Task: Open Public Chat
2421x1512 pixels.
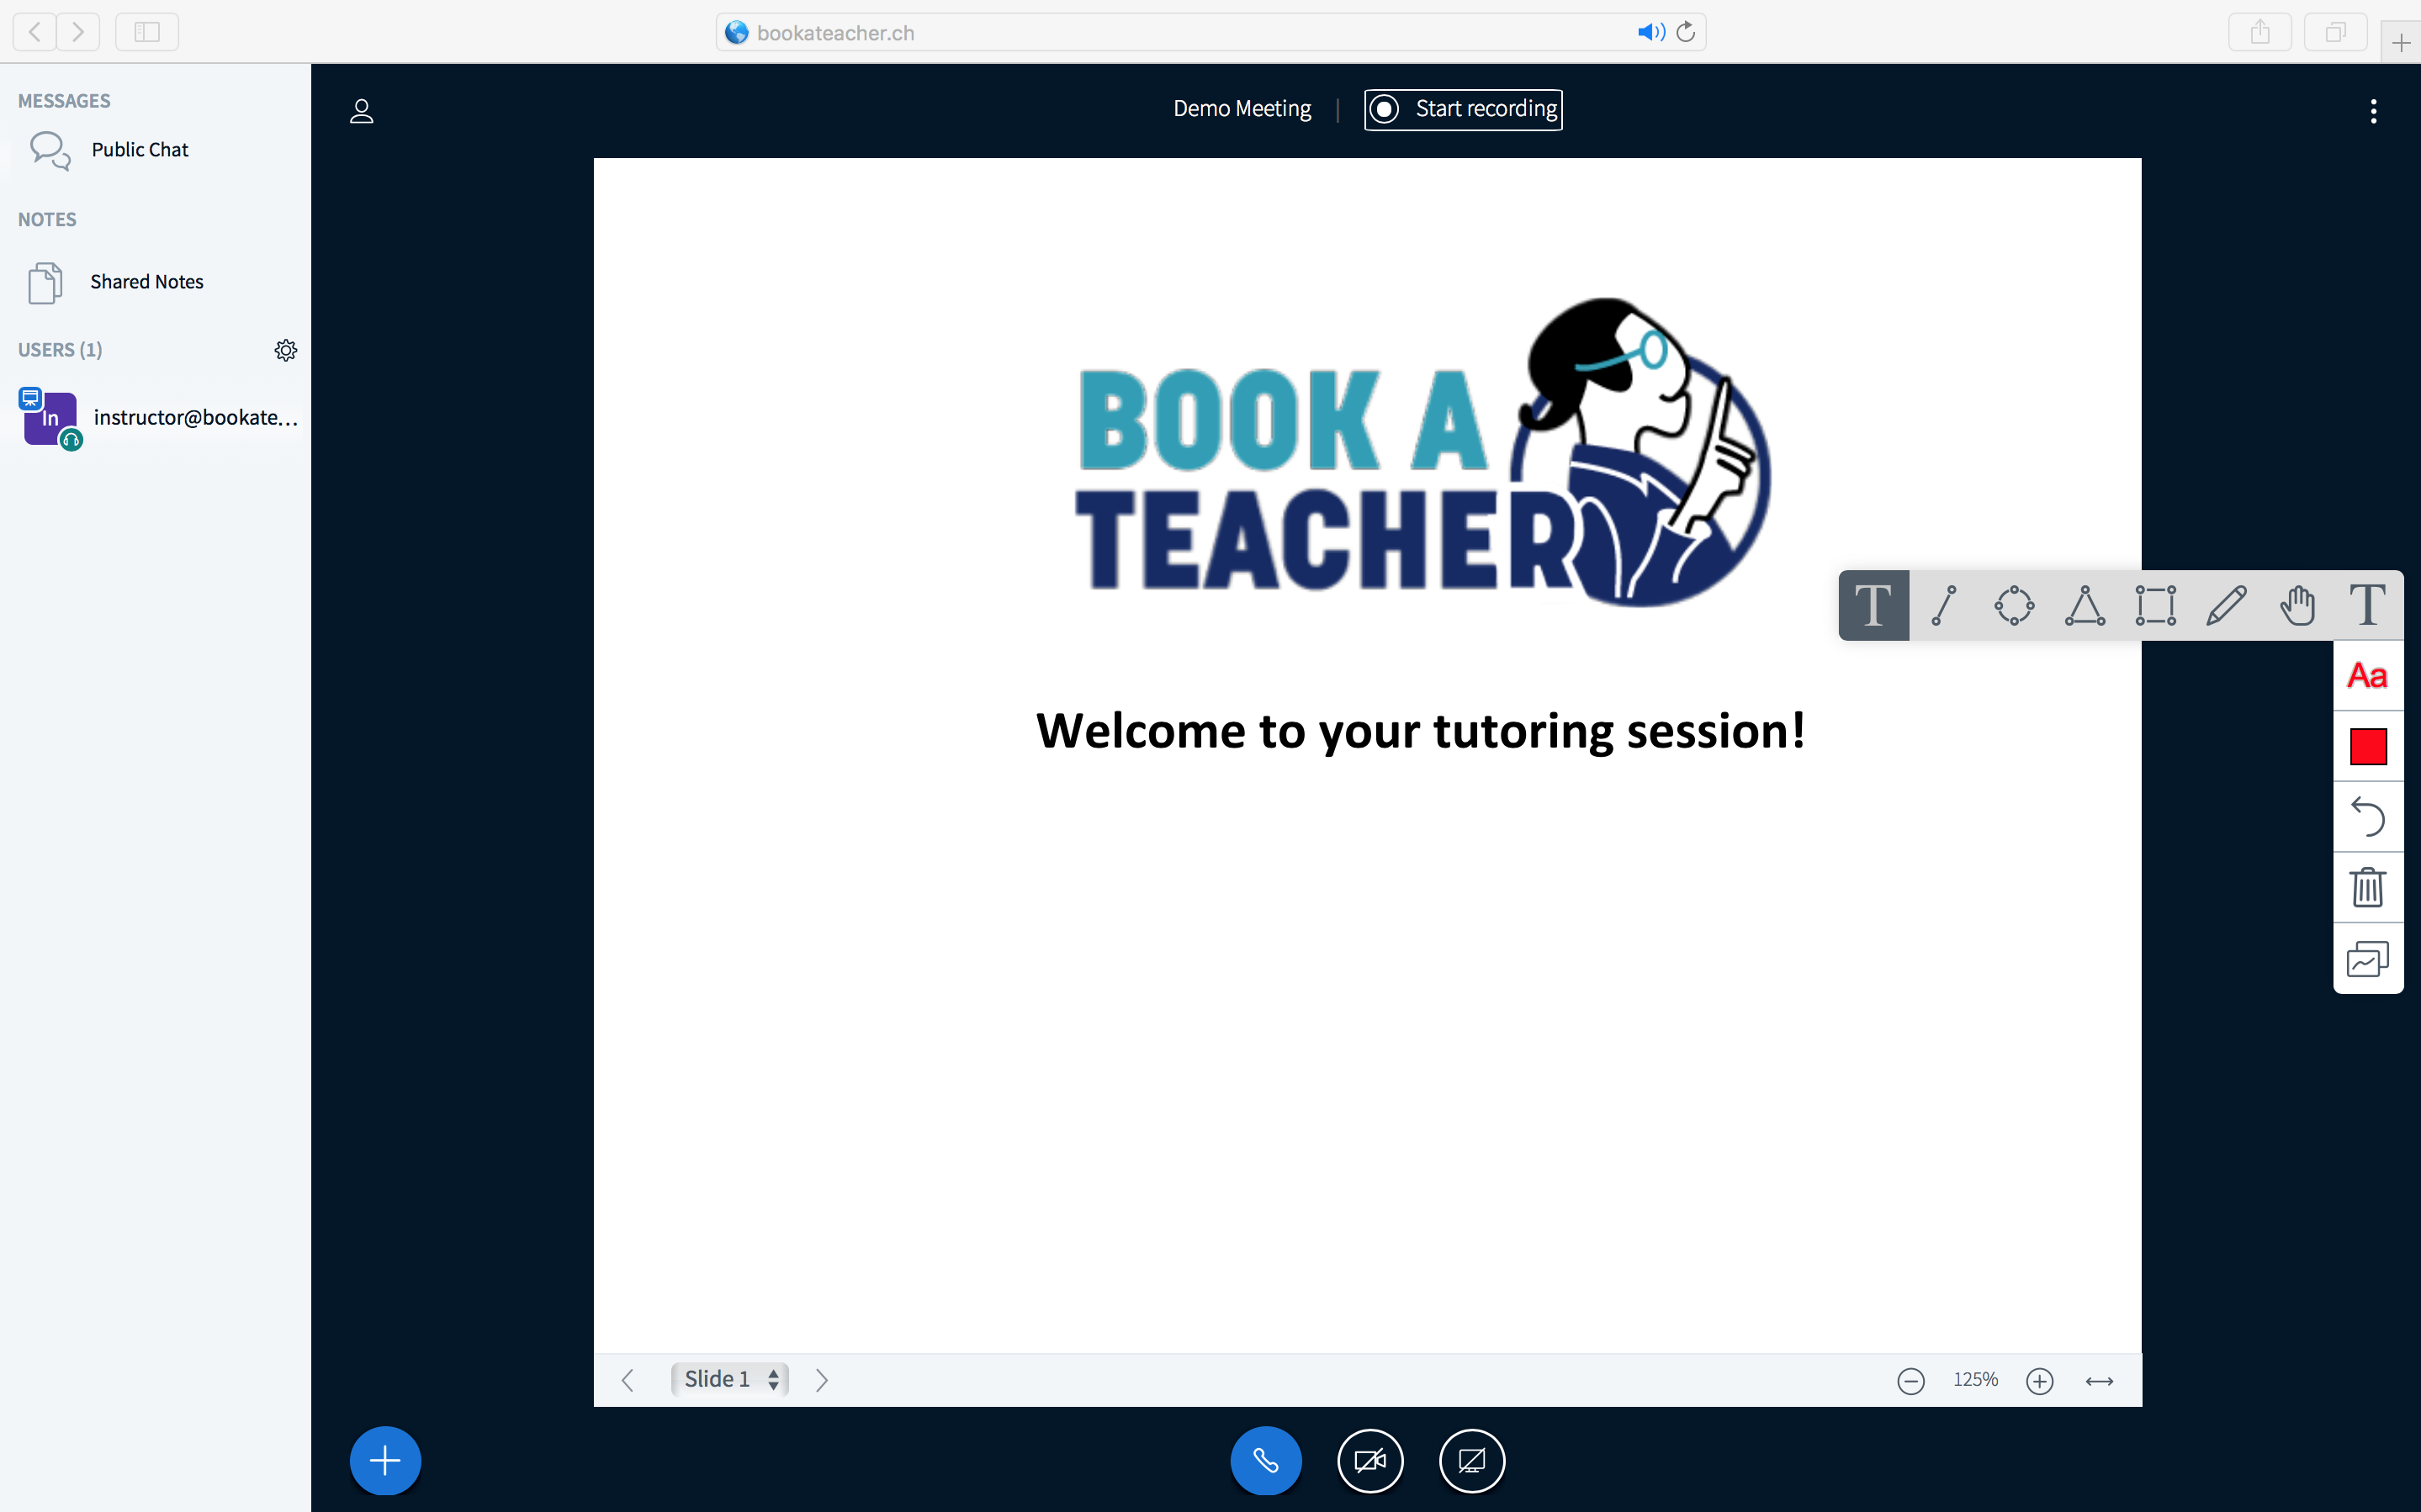Action: point(155,150)
